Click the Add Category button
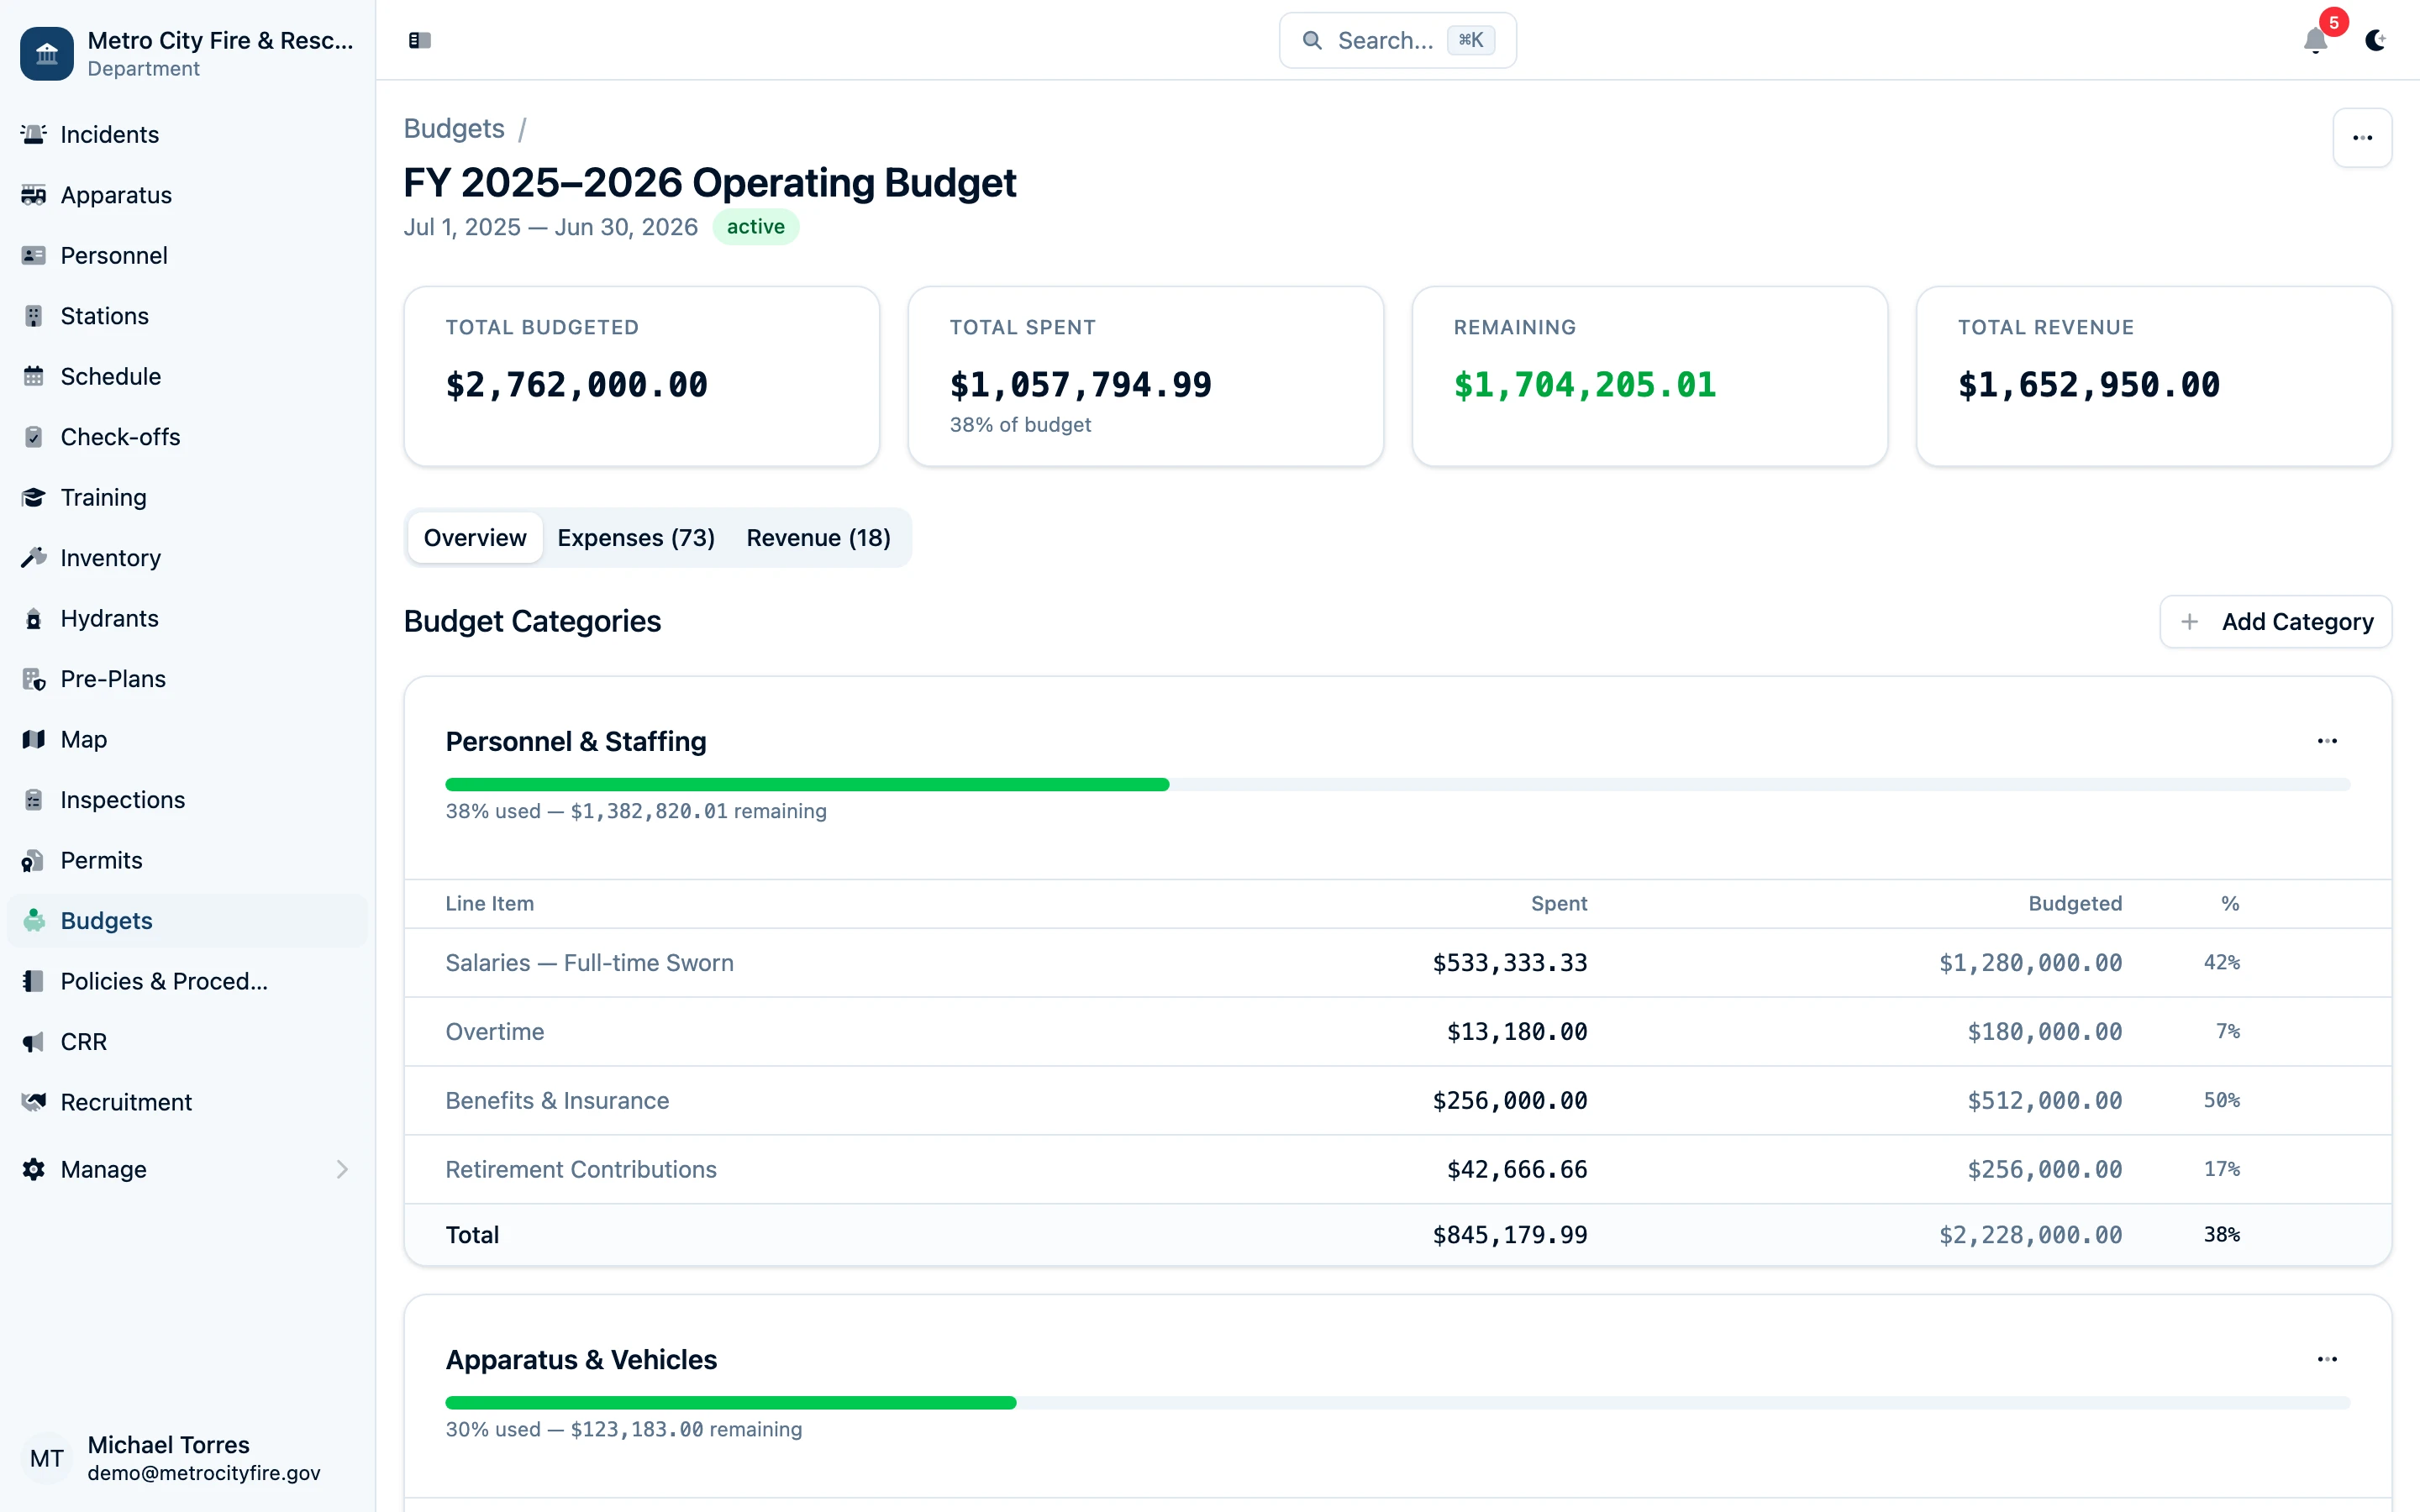 [x=2275, y=621]
